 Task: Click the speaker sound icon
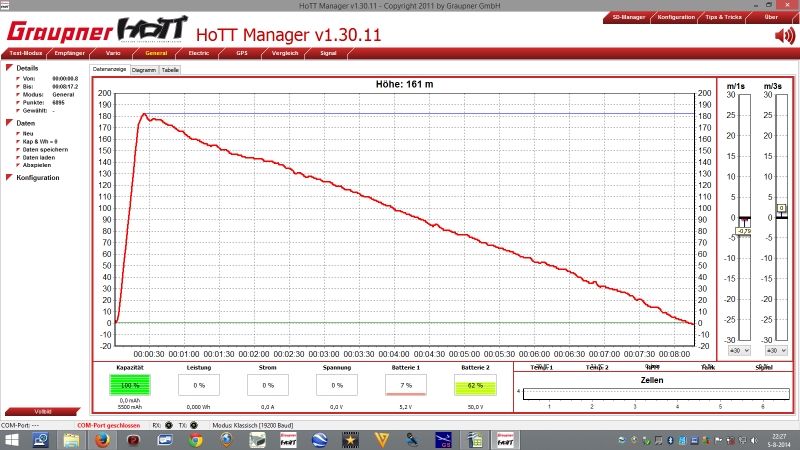pos(784,36)
